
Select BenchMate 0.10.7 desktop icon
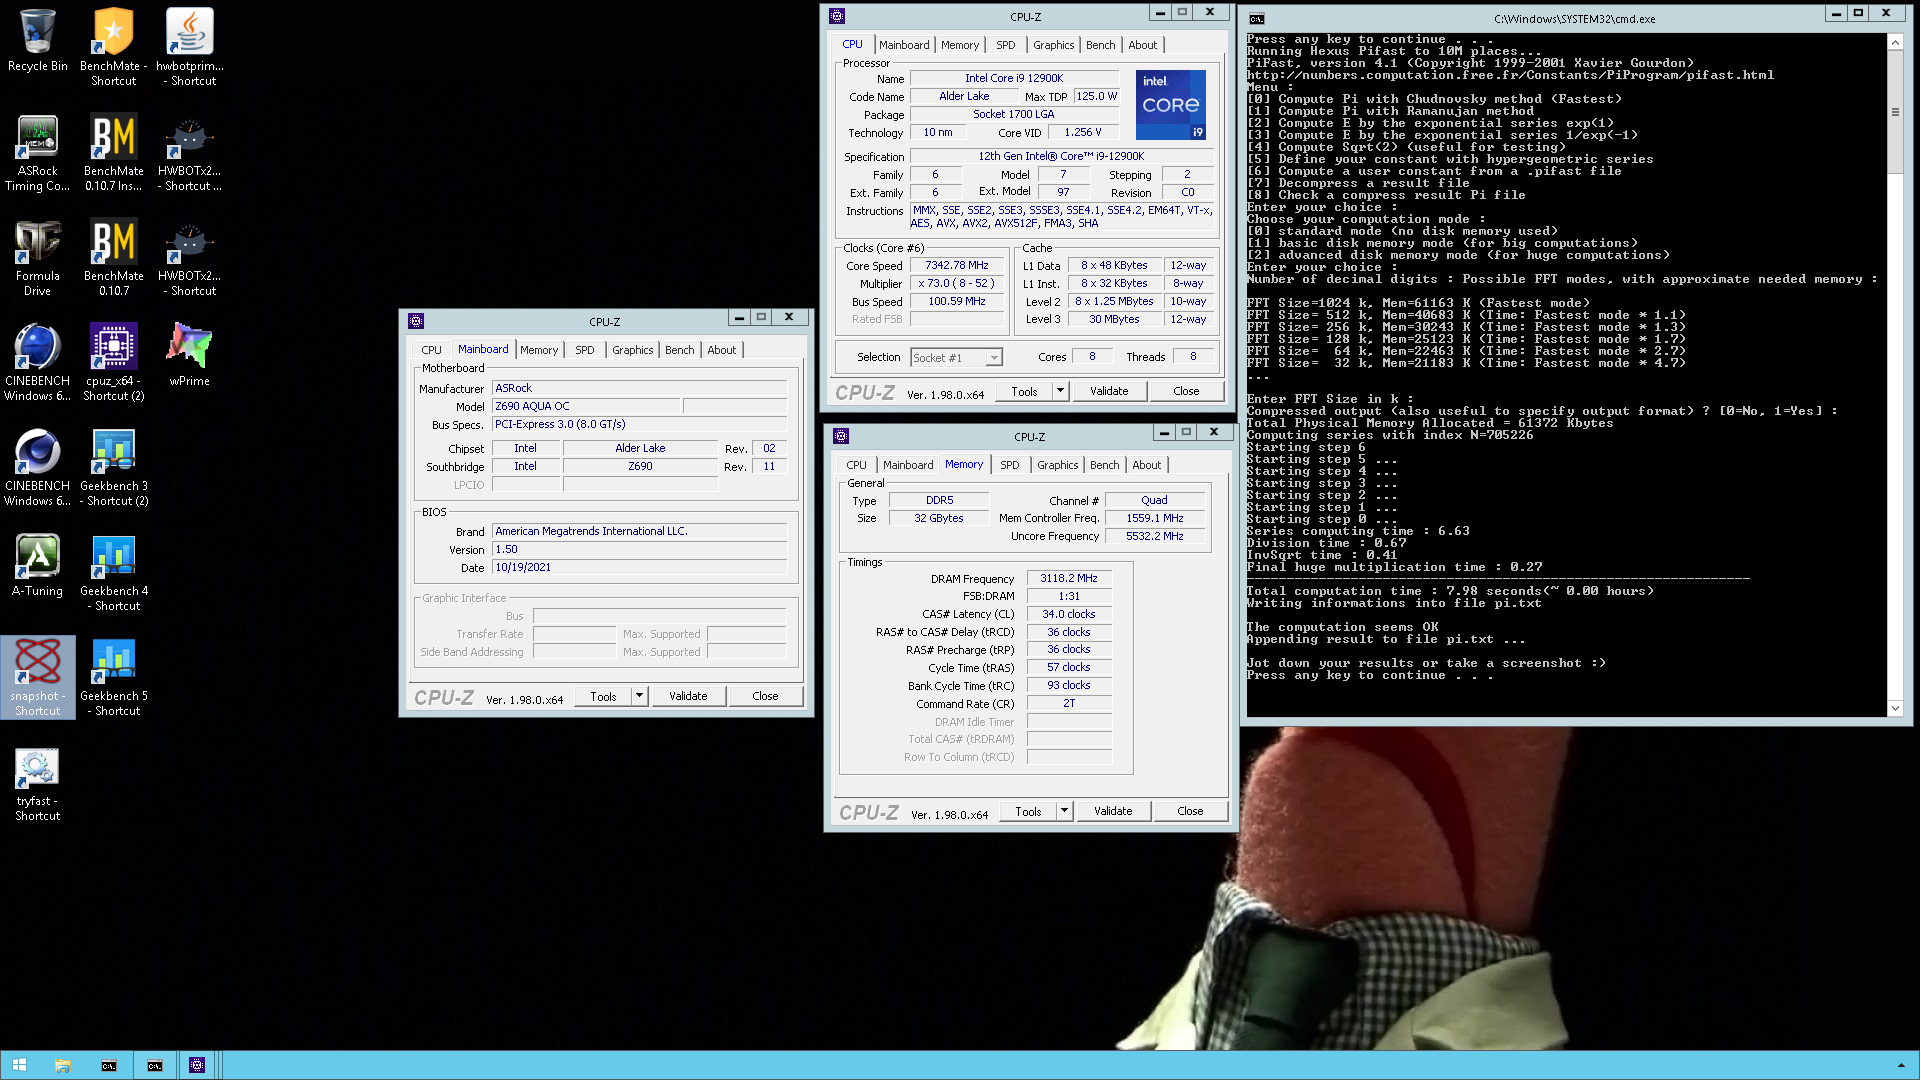pyautogui.click(x=113, y=257)
